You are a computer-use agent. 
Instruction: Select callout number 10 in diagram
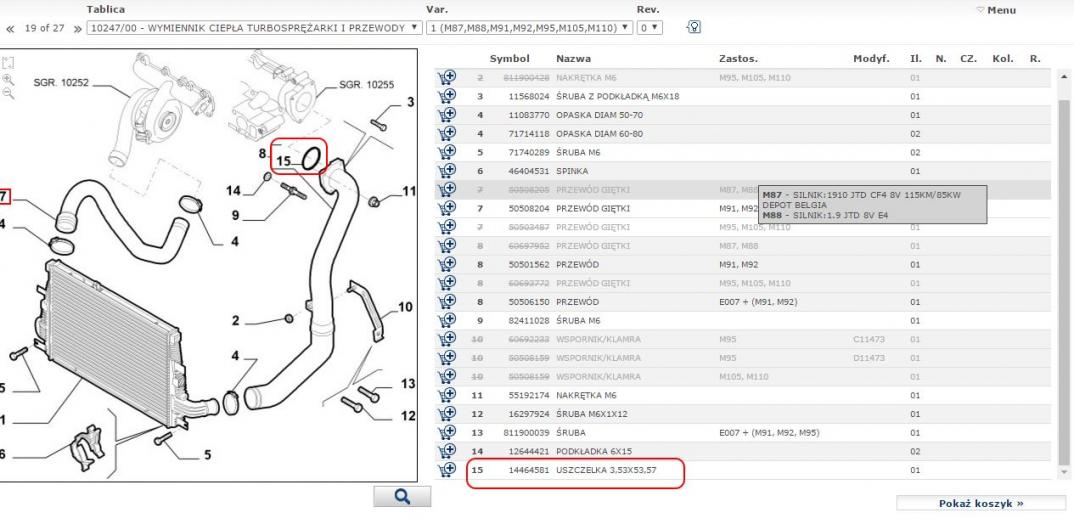coord(405,307)
